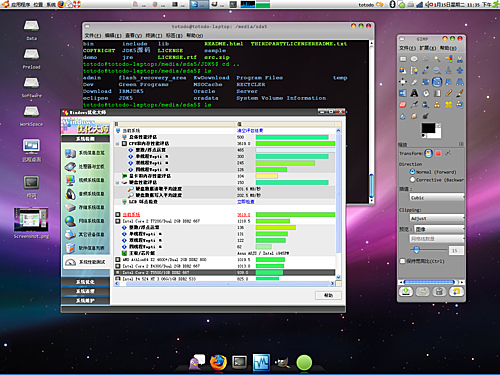Collapse the CPU and memory performance tree row
500x375 pixels.
pyautogui.click(x=117, y=144)
